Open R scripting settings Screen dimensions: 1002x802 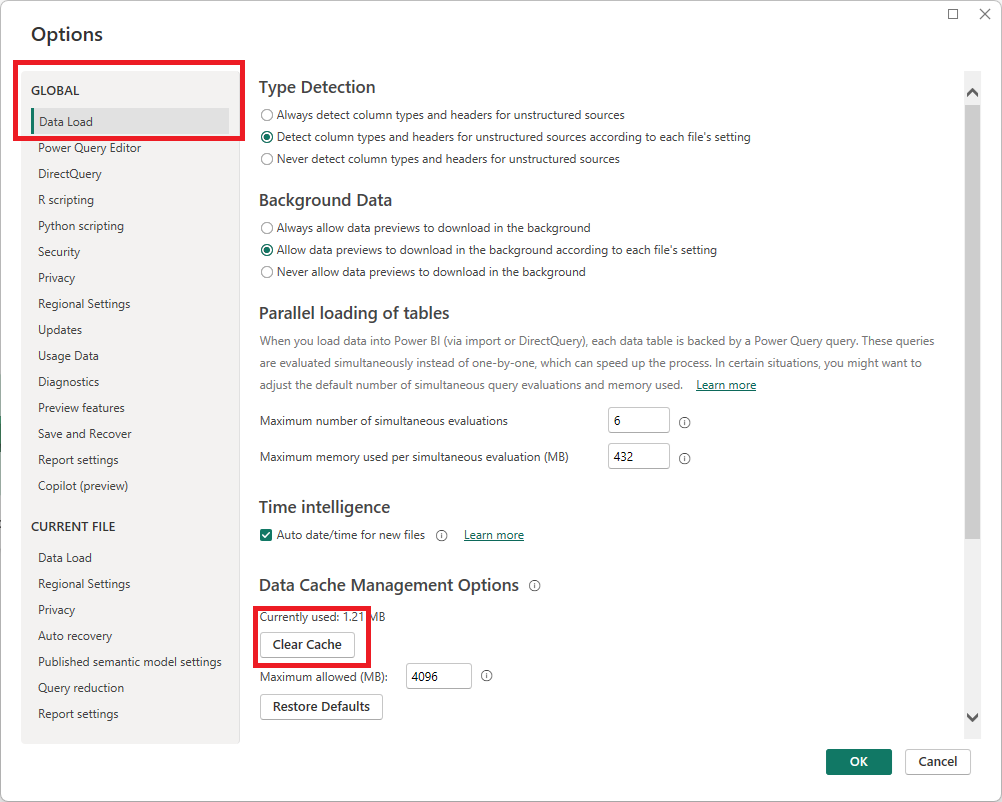pyautogui.click(x=66, y=200)
